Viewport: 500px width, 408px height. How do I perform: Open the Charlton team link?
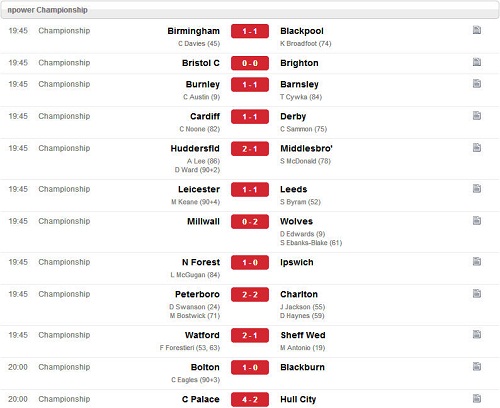click(x=299, y=294)
